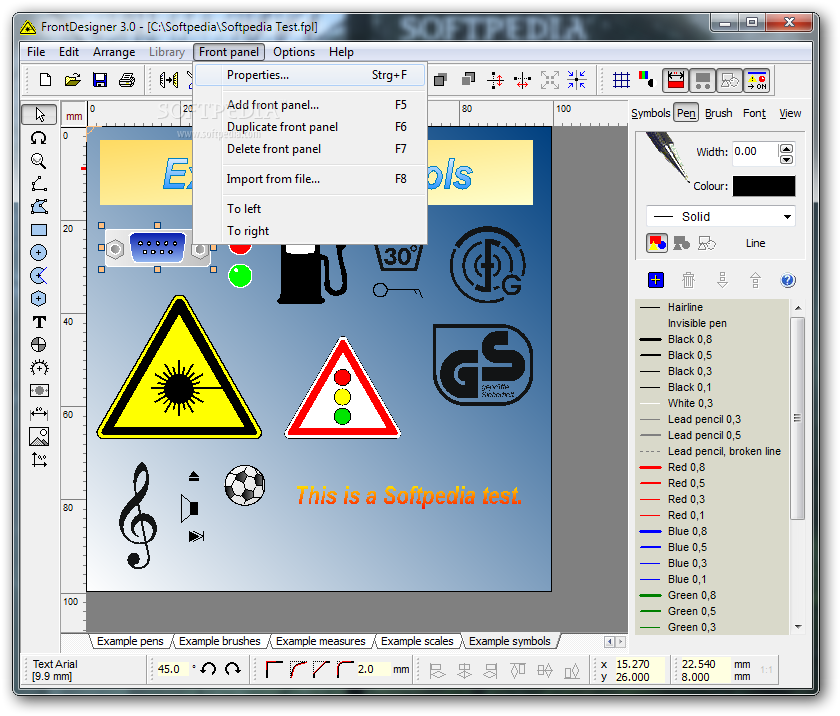Choose Add front panel... menu entry
840x716 pixels.
pyautogui.click(x=310, y=105)
